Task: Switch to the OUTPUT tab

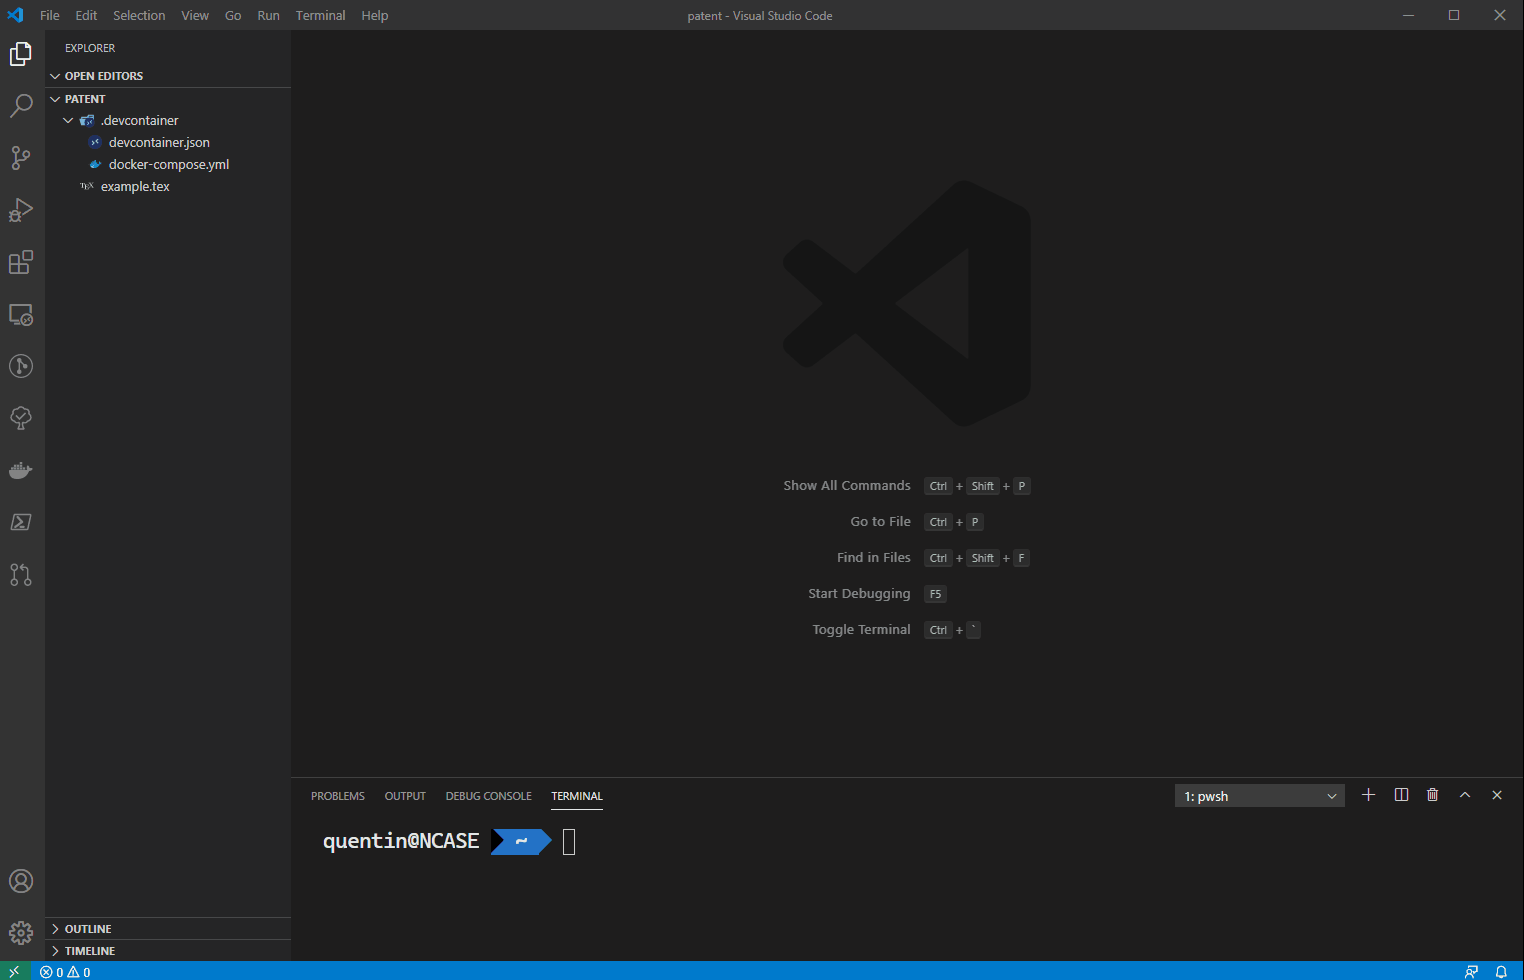Action: pos(405,796)
